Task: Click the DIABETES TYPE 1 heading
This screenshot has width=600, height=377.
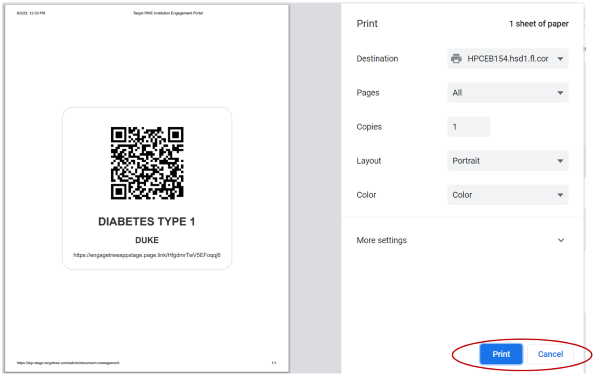Action: coord(147,222)
